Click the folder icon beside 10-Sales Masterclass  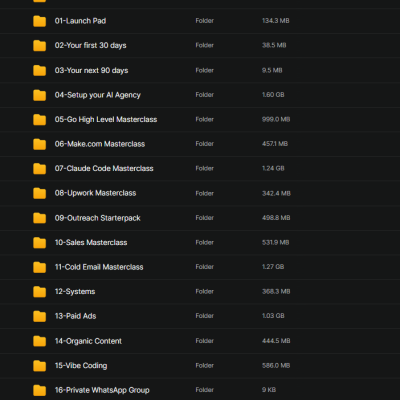click(39, 243)
